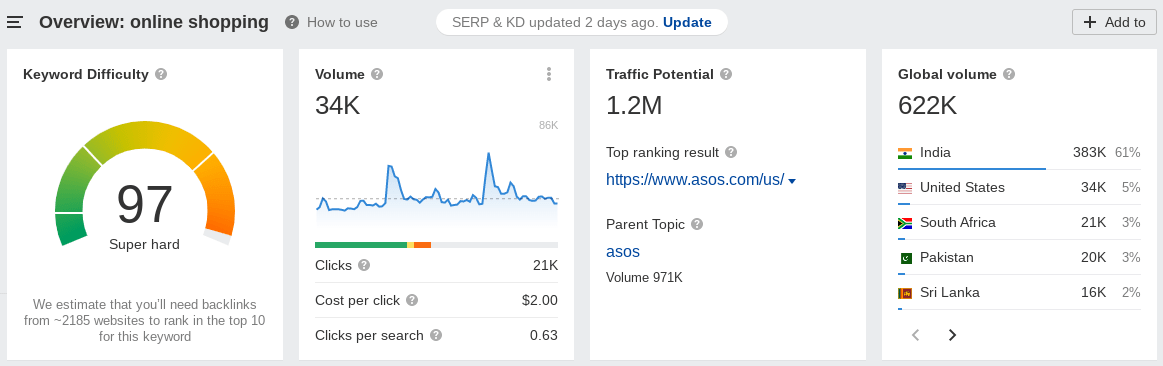Open the asos parent topic link
Viewport: 1163px width, 366px height.
click(623, 252)
